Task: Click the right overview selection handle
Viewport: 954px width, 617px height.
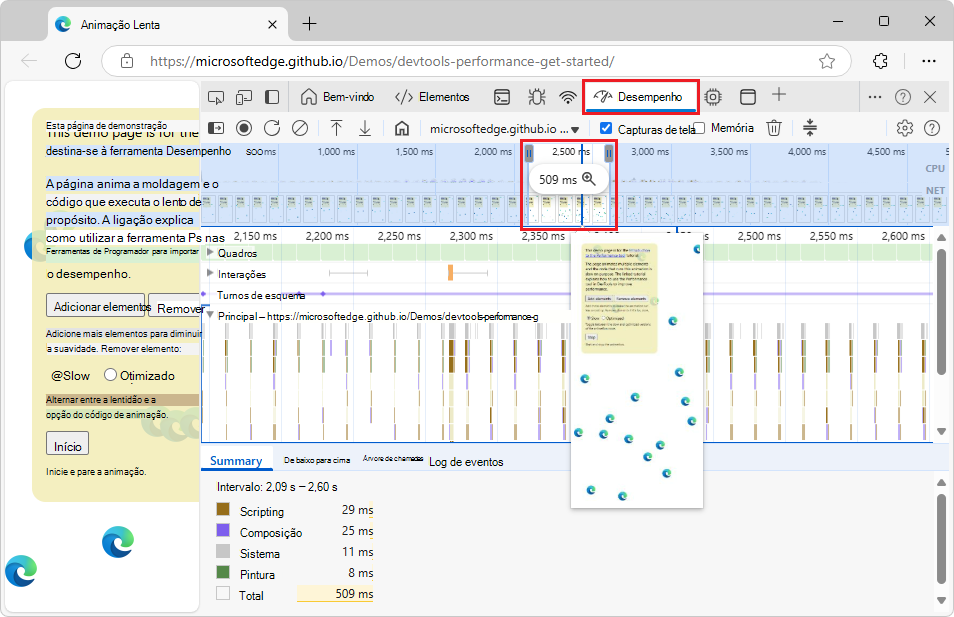Action: click(x=609, y=153)
